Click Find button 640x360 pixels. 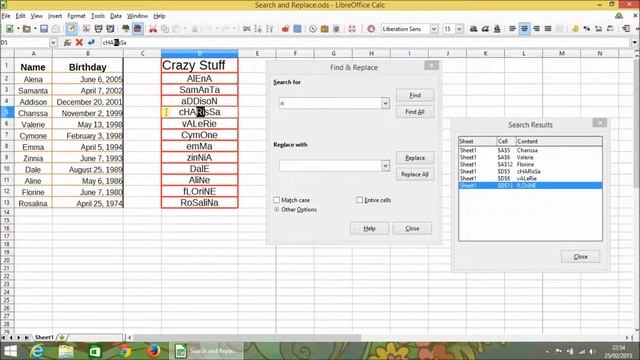pos(415,95)
